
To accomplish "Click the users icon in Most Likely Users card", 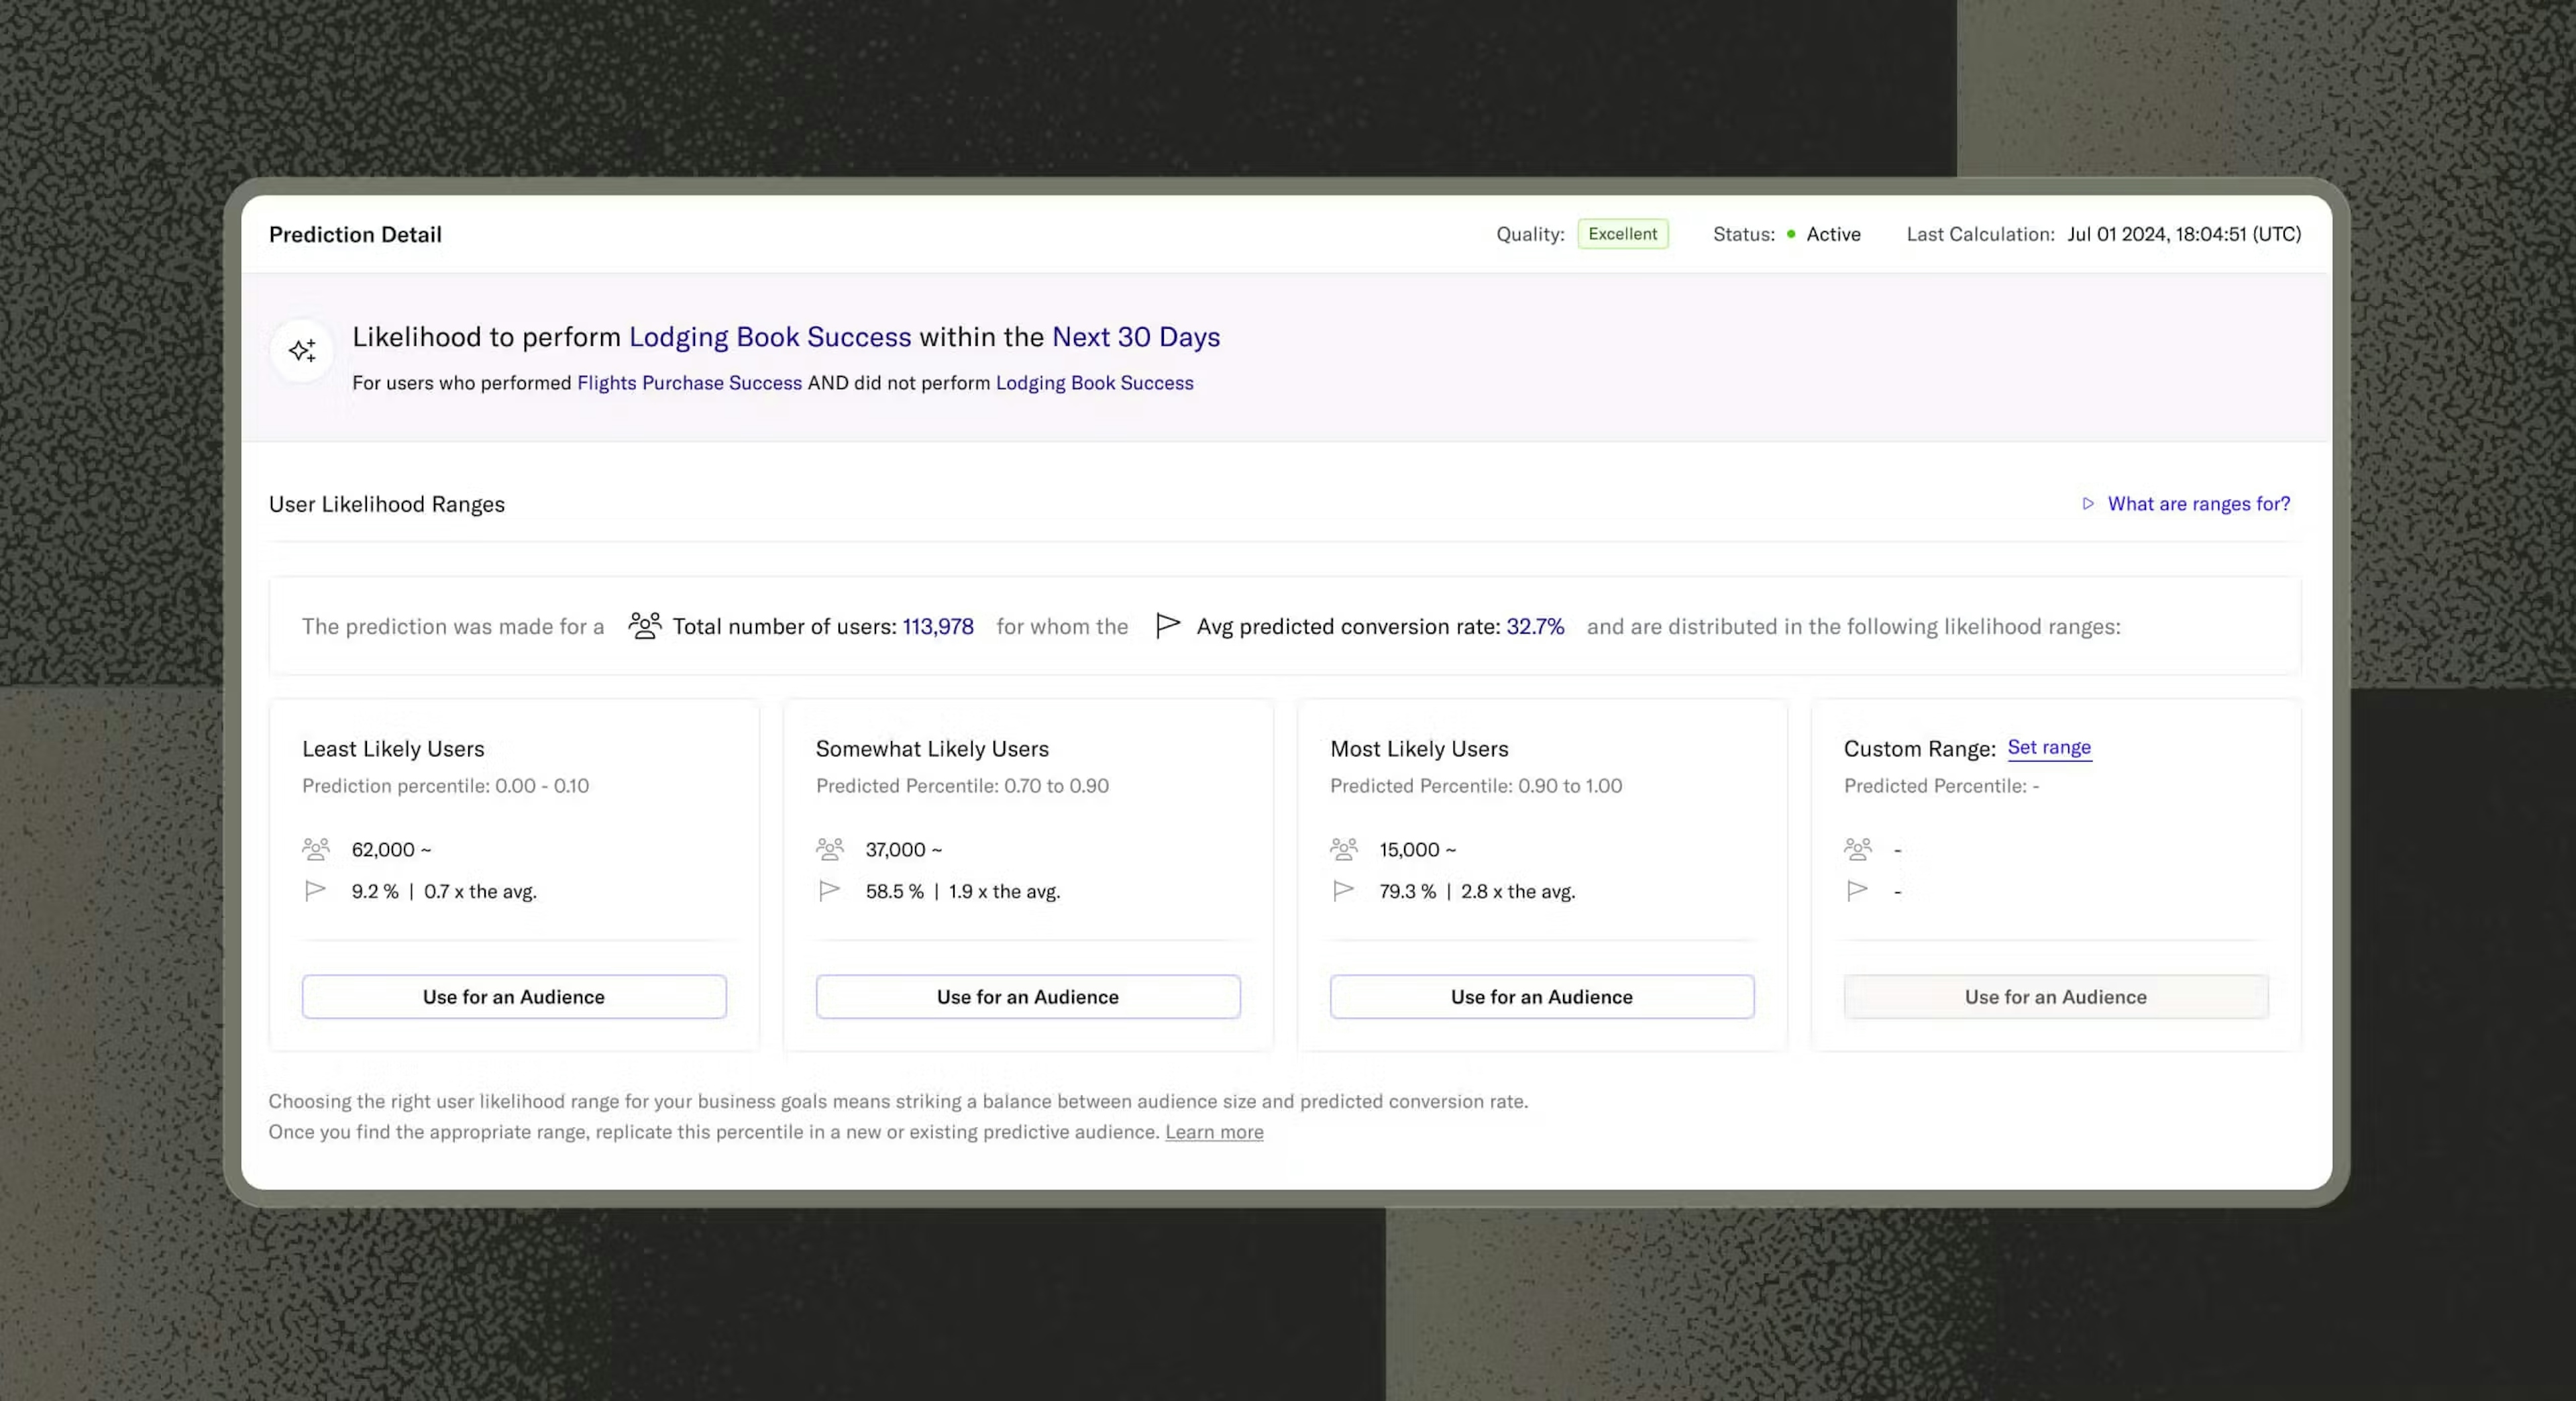I will (x=1344, y=848).
